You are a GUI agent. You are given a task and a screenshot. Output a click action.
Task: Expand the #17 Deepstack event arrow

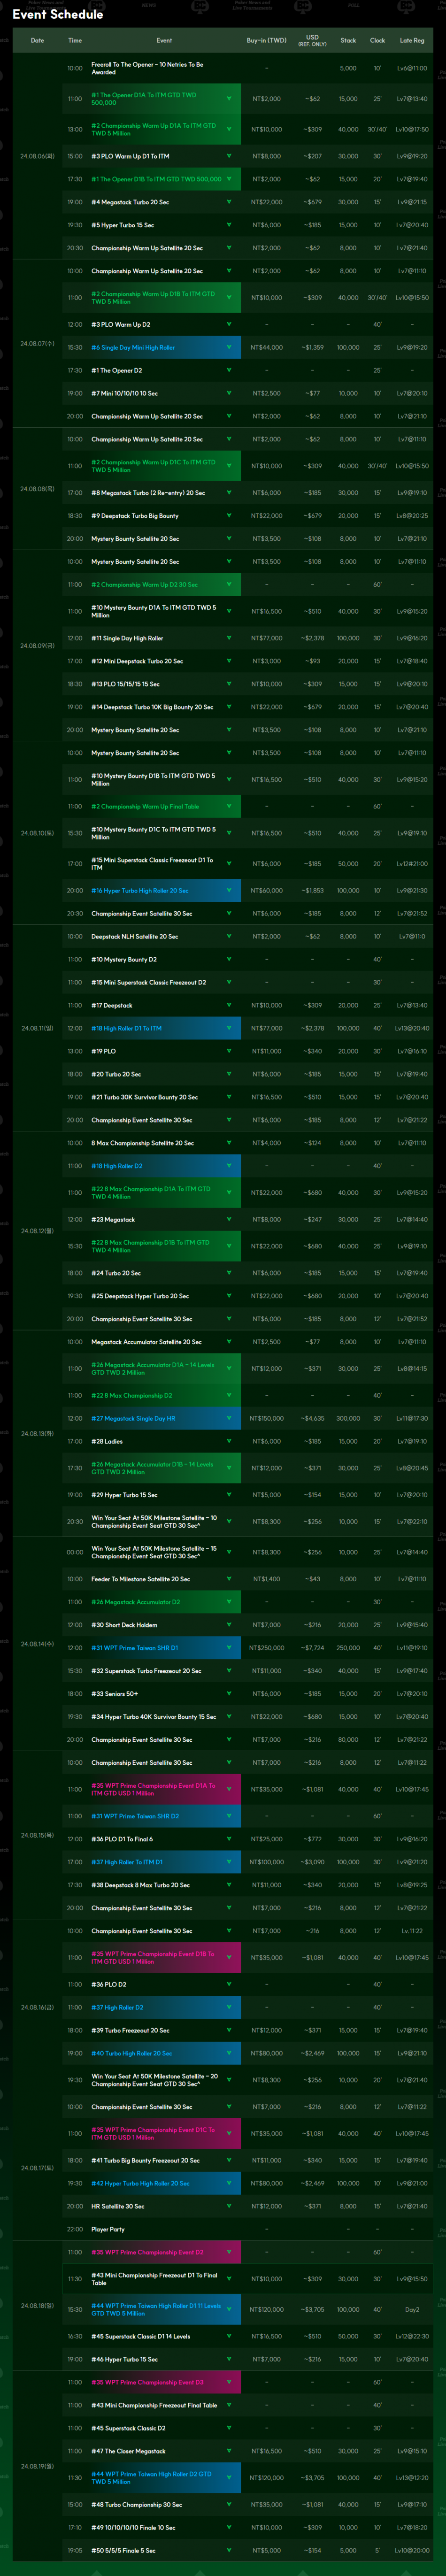click(x=229, y=1005)
